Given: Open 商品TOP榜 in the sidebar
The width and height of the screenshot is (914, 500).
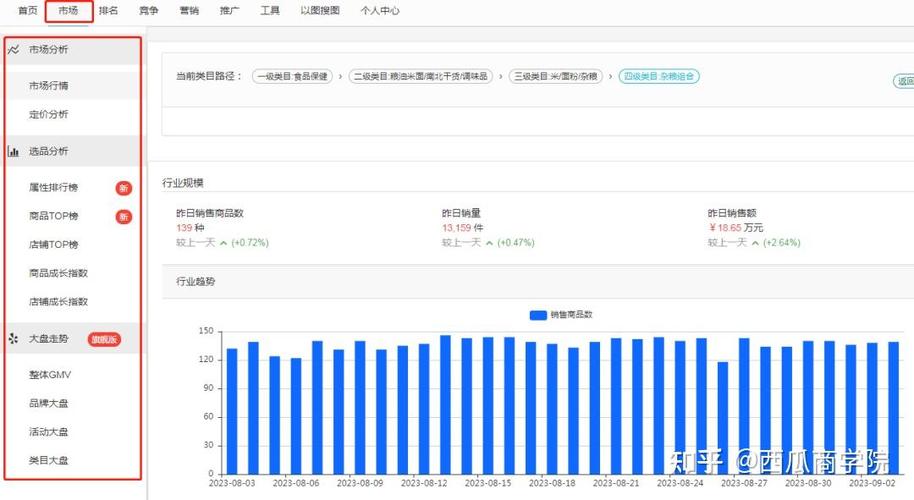Looking at the screenshot, I should pos(54,216).
